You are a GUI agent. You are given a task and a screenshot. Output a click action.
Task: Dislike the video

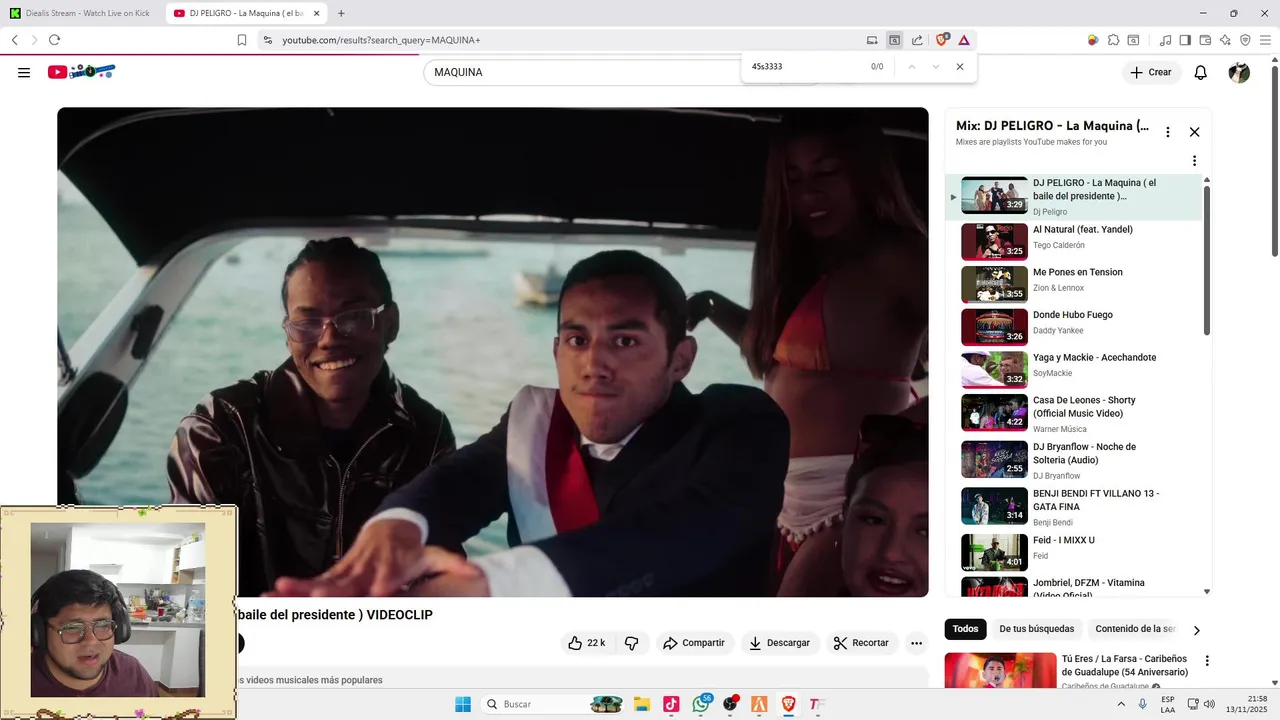coord(632,643)
